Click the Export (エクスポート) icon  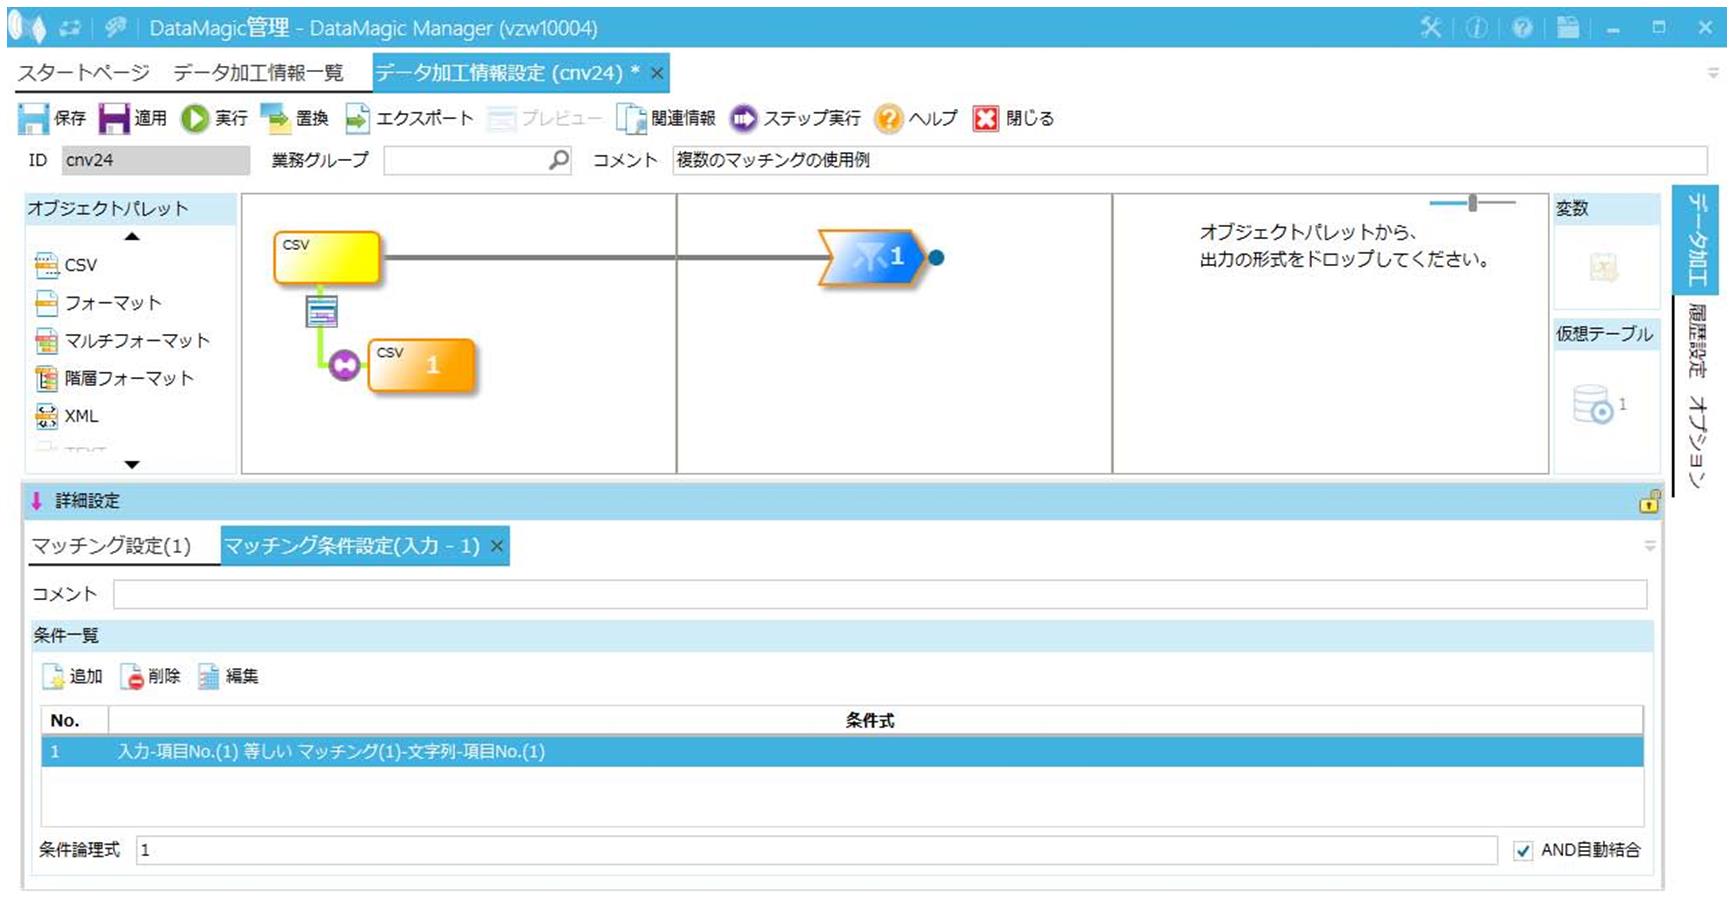tap(357, 119)
